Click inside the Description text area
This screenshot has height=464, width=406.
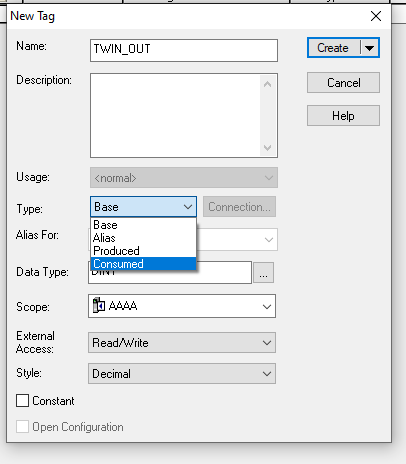175,115
